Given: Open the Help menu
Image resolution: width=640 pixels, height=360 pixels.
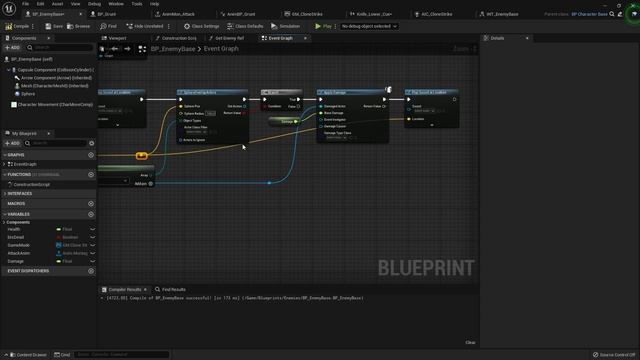Looking at the screenshot, I should (x=154, y=4).
